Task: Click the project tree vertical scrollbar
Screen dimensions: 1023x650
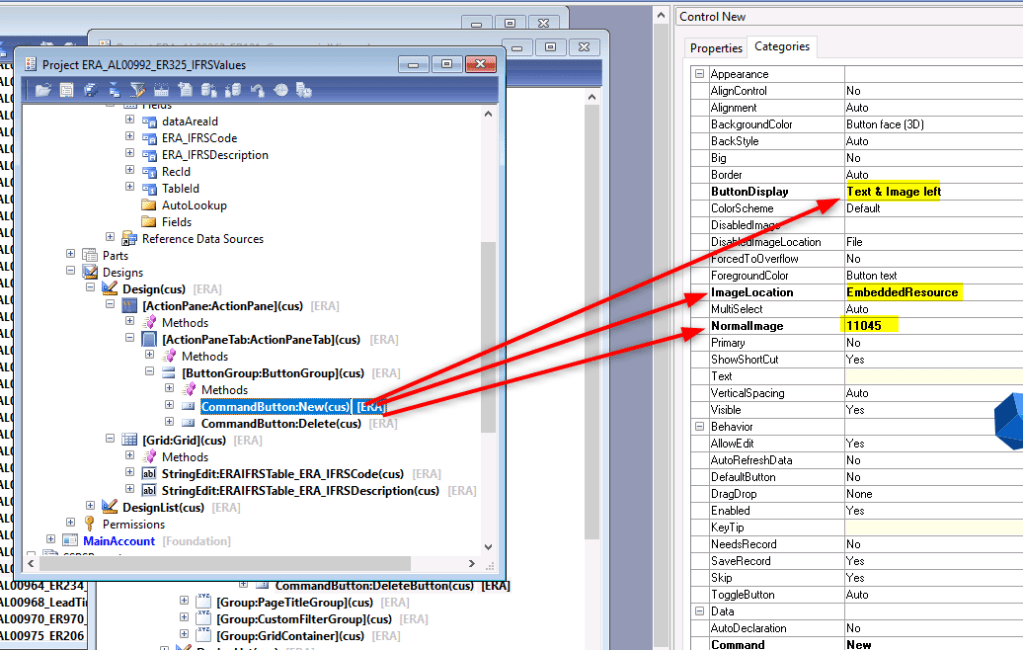Action: pos(488,330)
